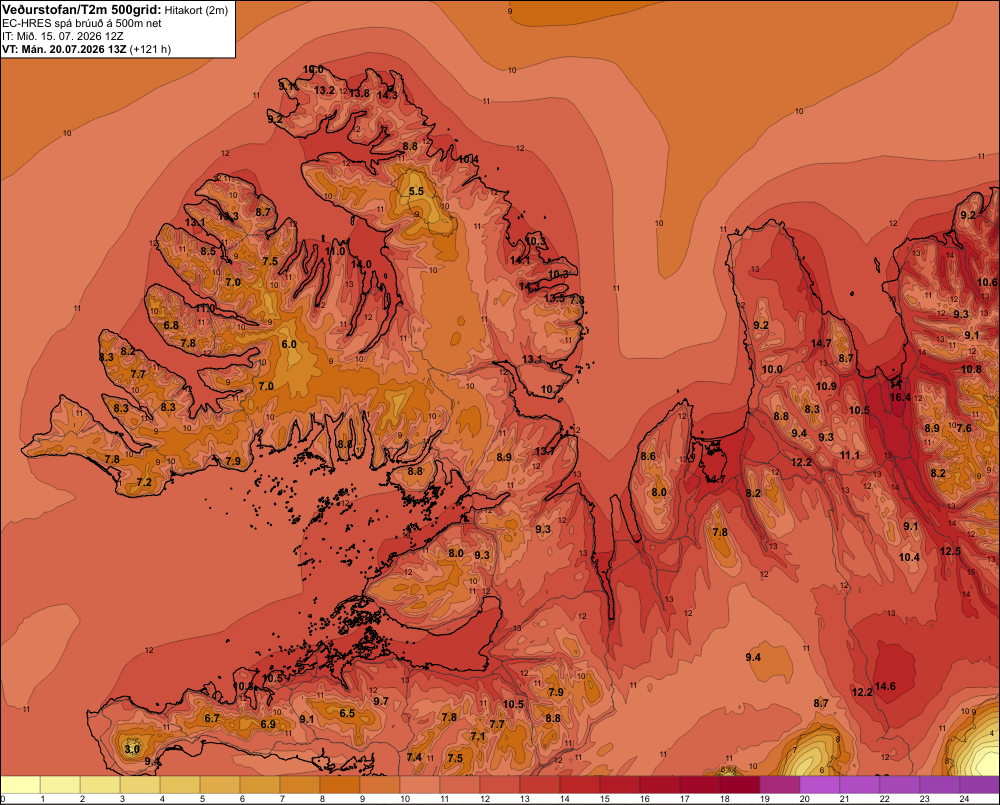
Task: Click the 7.2 temperature label
Action: [144, 482]
